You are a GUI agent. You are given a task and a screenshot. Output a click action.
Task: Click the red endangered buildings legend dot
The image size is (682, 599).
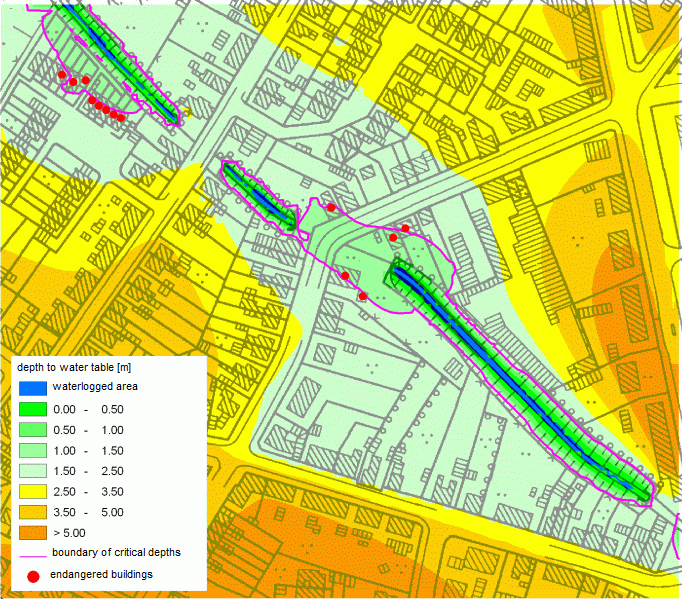click(x=33, y=576)
